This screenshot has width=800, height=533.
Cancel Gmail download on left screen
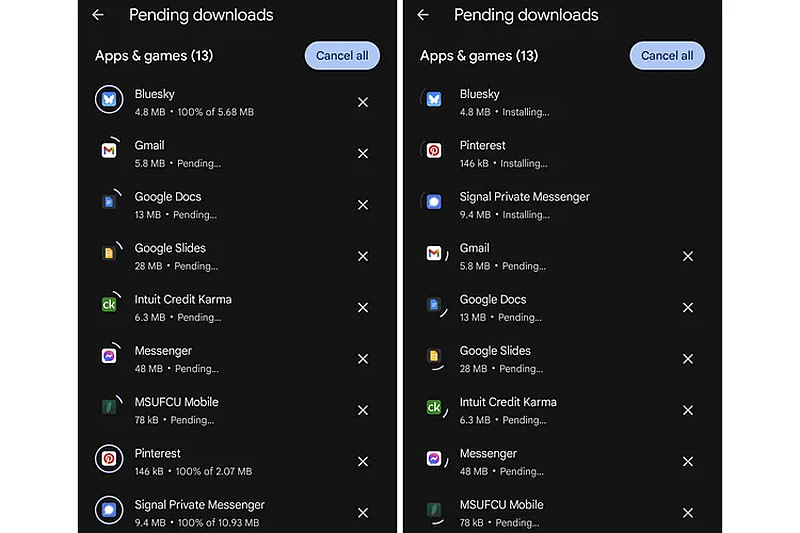[x=363, y=154]
